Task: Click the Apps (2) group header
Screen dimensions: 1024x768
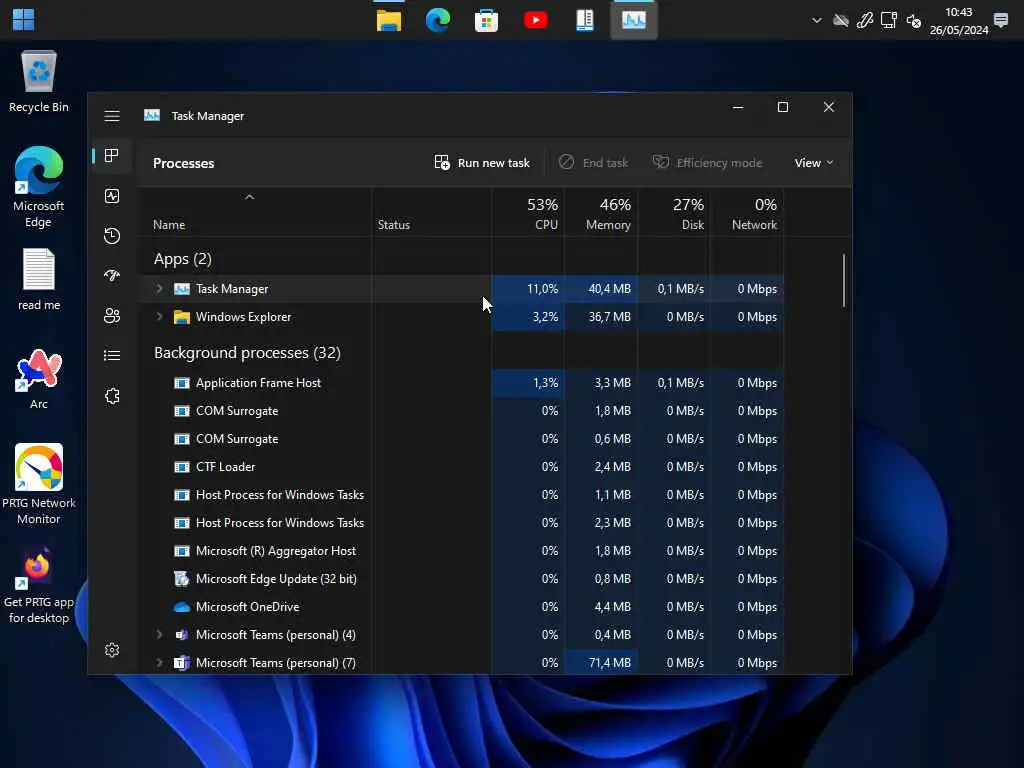Action: pos(183,259)
